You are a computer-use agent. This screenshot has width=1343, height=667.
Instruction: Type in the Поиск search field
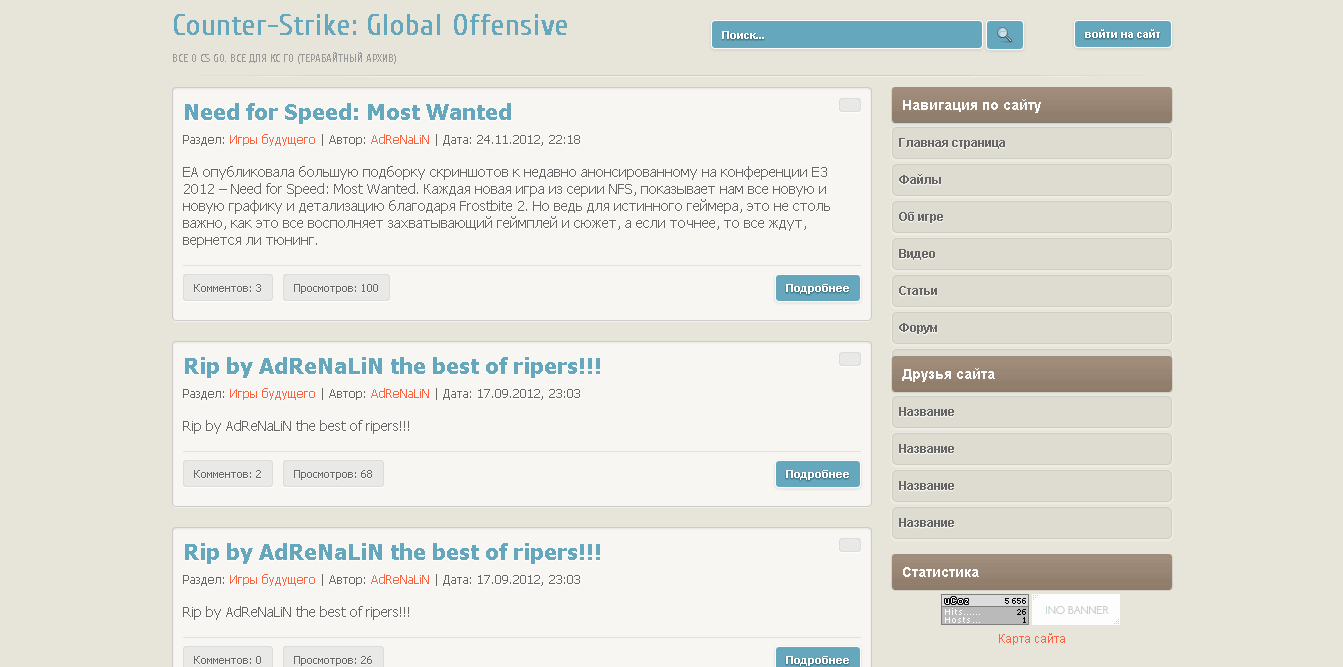[x=846, y=35]
